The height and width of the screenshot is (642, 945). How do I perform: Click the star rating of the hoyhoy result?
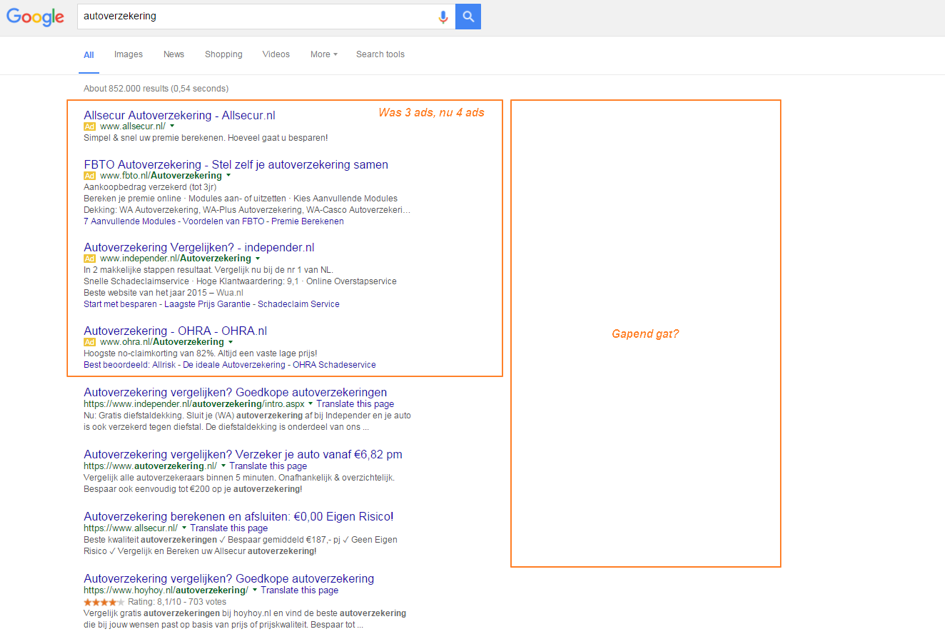tap(104, 602)
